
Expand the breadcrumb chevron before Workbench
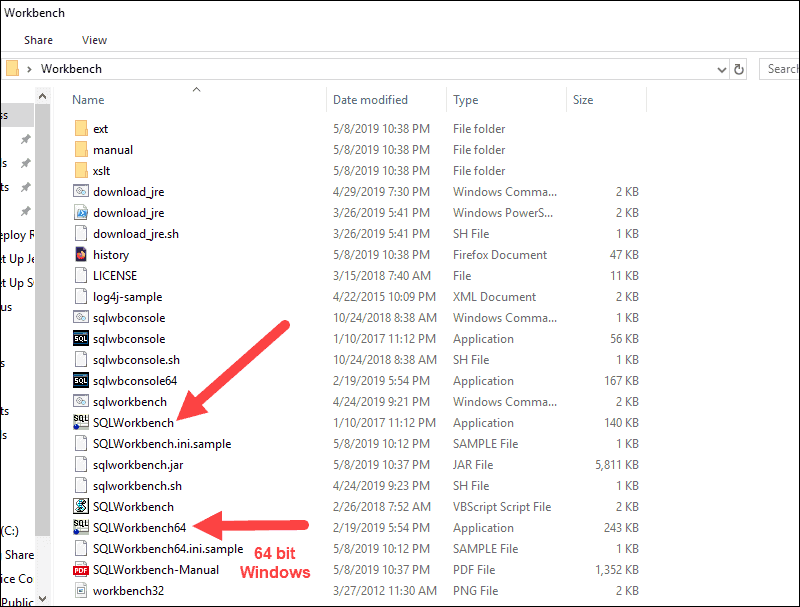pyautogui.click(x=30, y=69)
